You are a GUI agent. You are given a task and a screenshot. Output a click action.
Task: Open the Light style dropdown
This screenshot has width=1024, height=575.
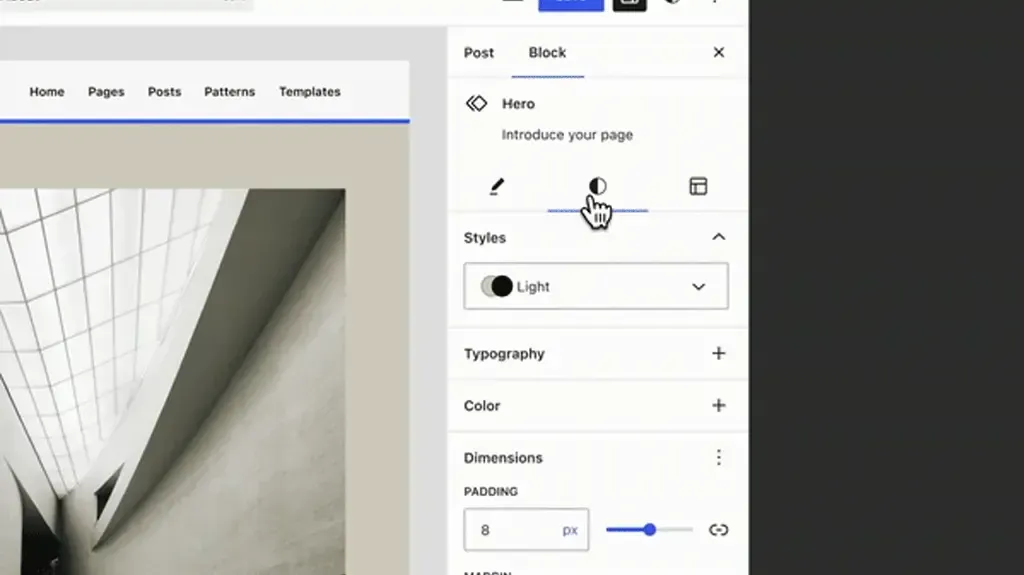[x=596, y=286]
